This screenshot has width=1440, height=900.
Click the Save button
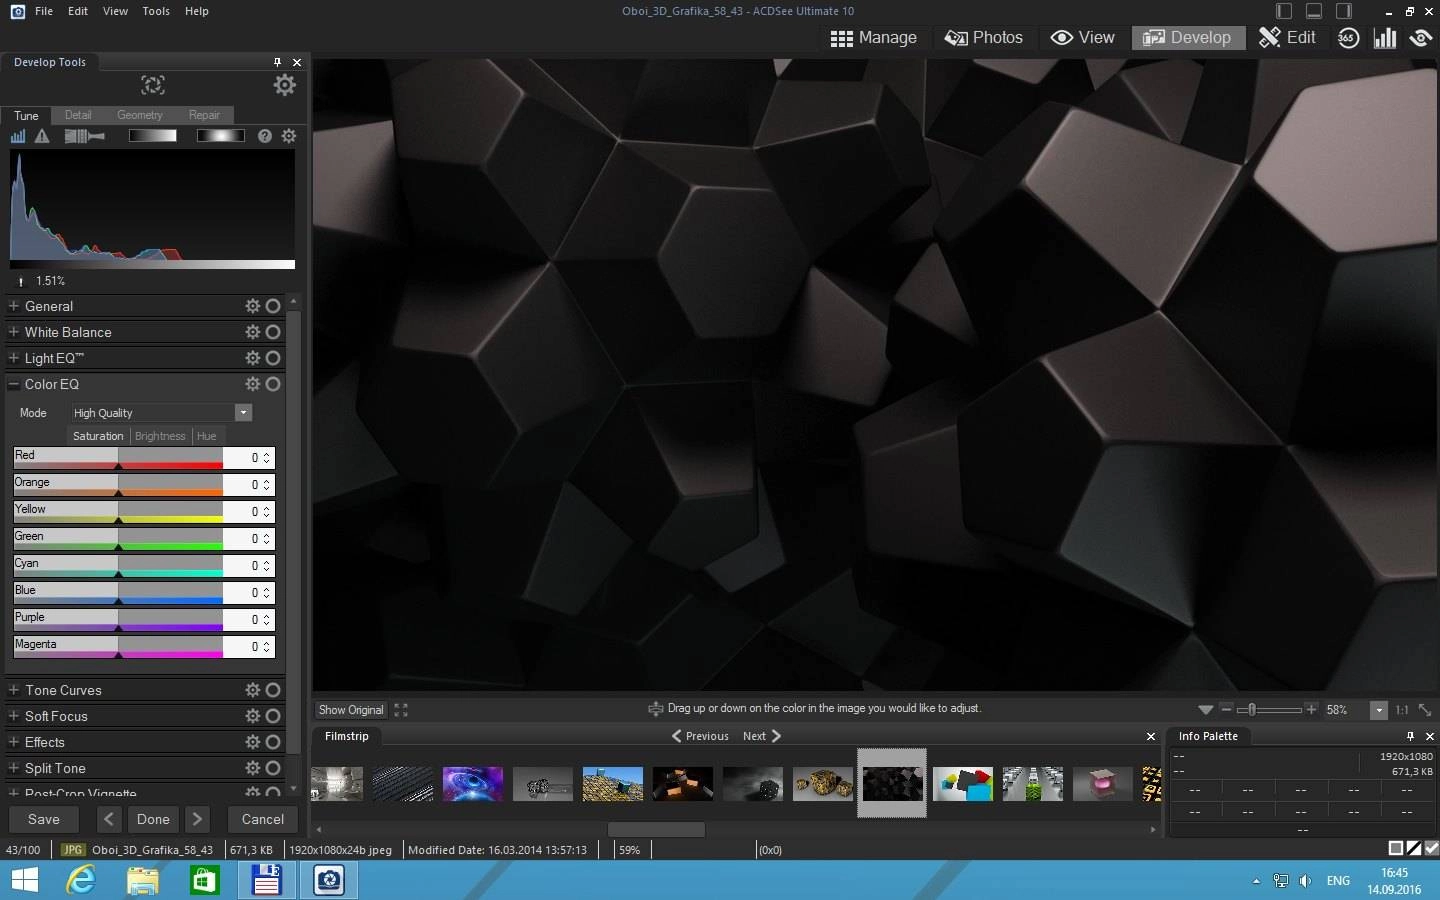(44, 819)
